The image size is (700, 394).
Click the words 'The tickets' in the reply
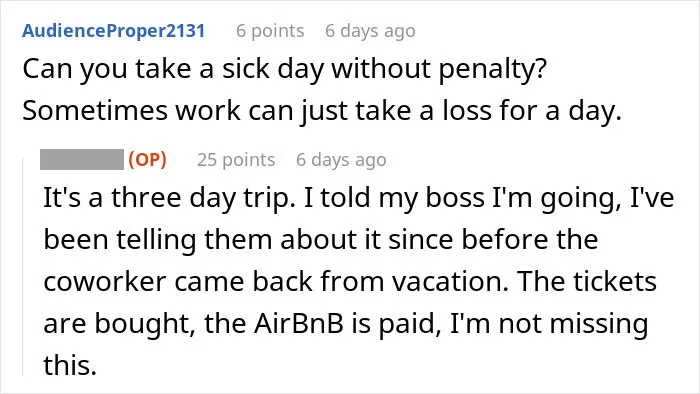tap(588, 282)
